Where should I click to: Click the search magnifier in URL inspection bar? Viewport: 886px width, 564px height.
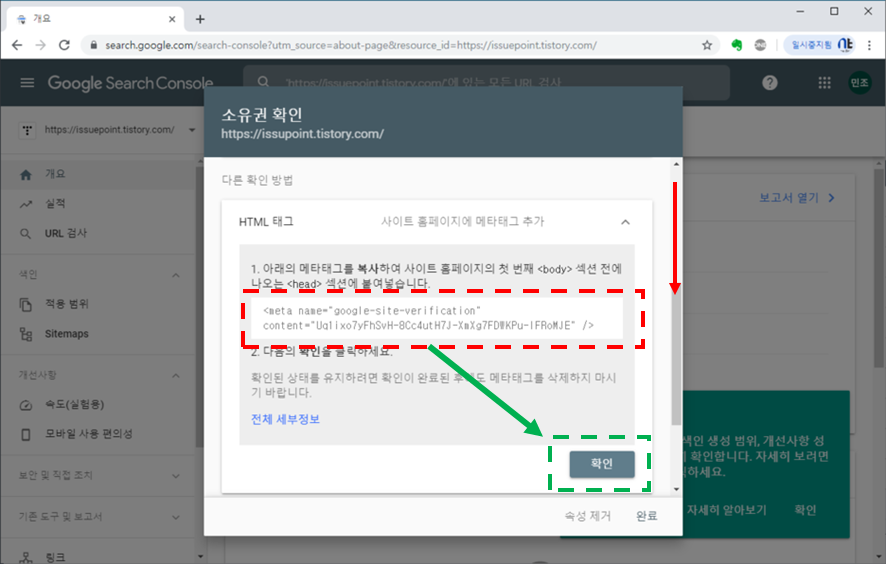tap(263, 82)
